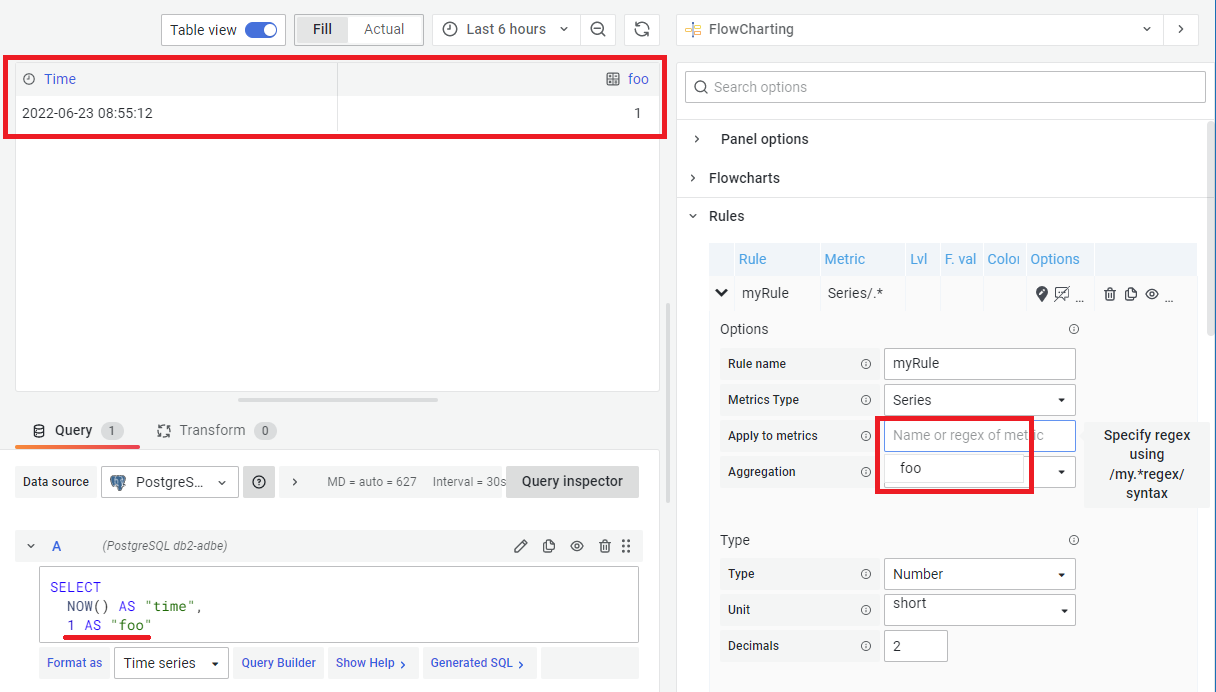Click the info icon next to Type heading

pyautogui.click(x=1074, y=540)
